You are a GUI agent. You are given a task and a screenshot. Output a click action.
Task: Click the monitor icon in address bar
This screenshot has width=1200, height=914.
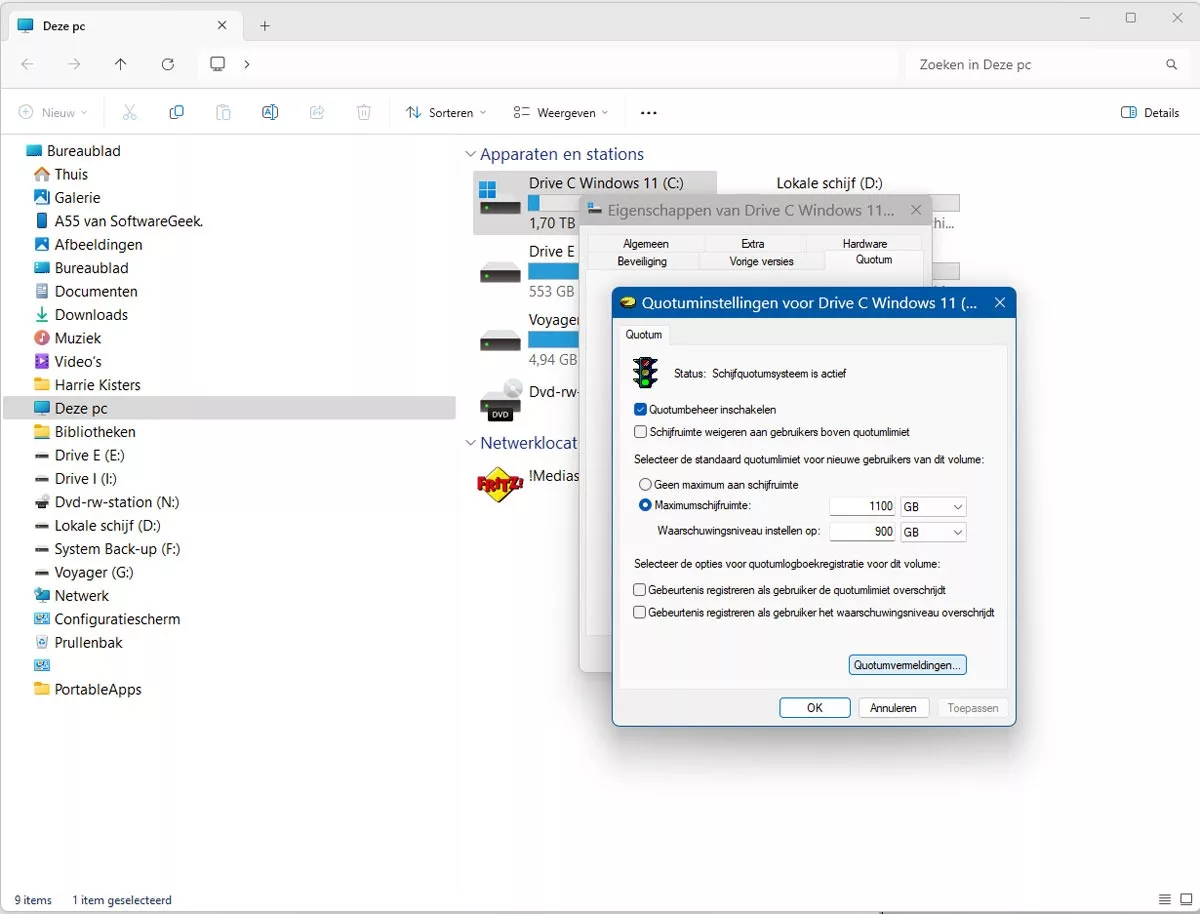click(218, 64)
